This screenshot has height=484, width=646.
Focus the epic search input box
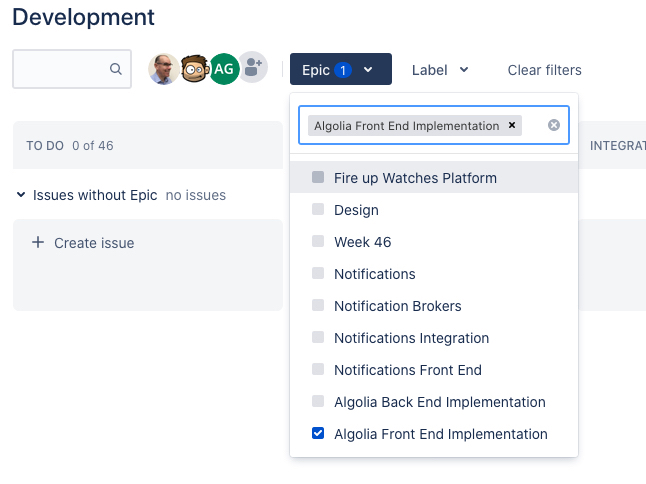434,125
